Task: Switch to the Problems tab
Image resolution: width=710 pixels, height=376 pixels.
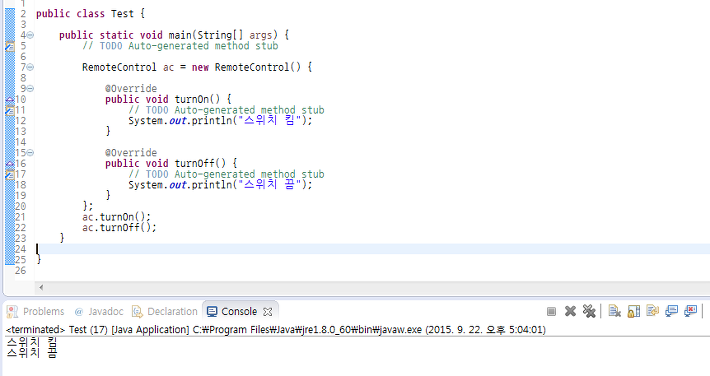Action: coord(36,311)
